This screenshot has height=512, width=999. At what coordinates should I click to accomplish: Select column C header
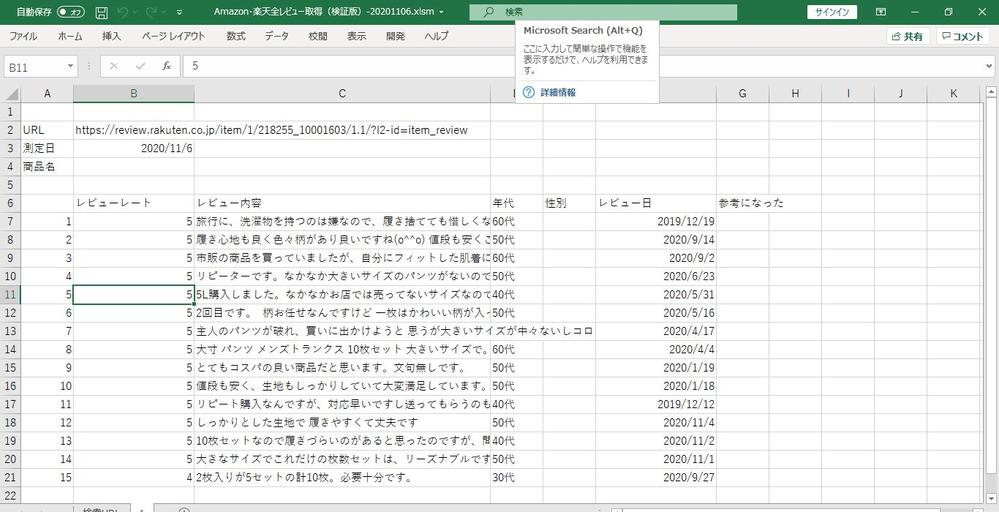[342, 94]
